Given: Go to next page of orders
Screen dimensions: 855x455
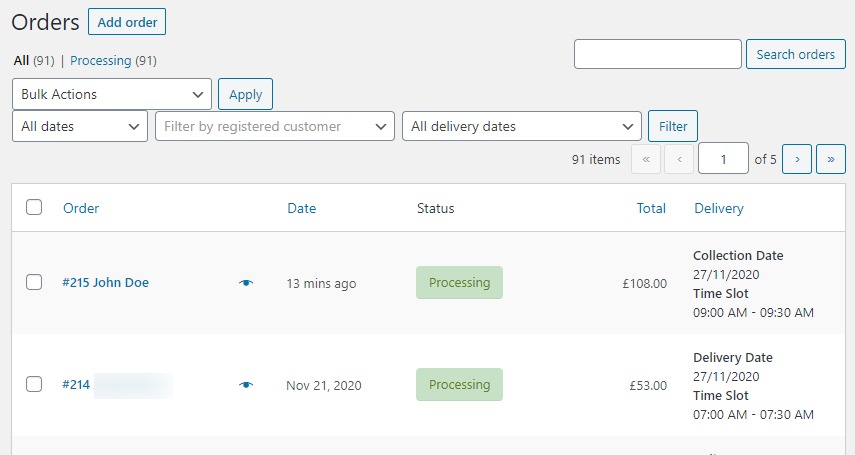Looking at the screenshot, I should [796, 159].
